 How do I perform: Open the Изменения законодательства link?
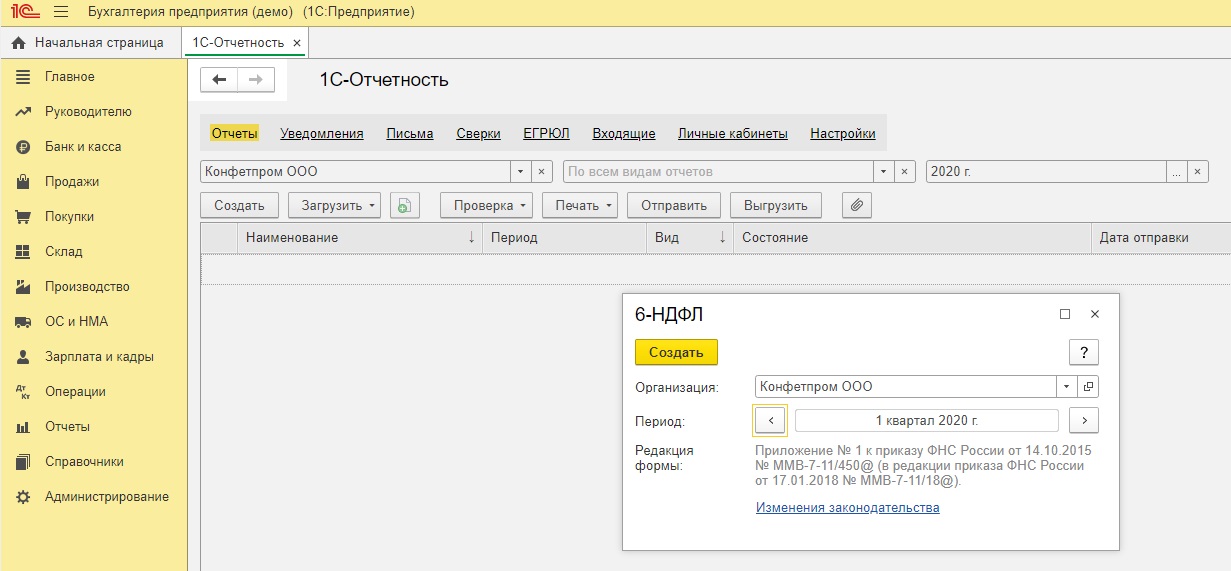point(848,508)
